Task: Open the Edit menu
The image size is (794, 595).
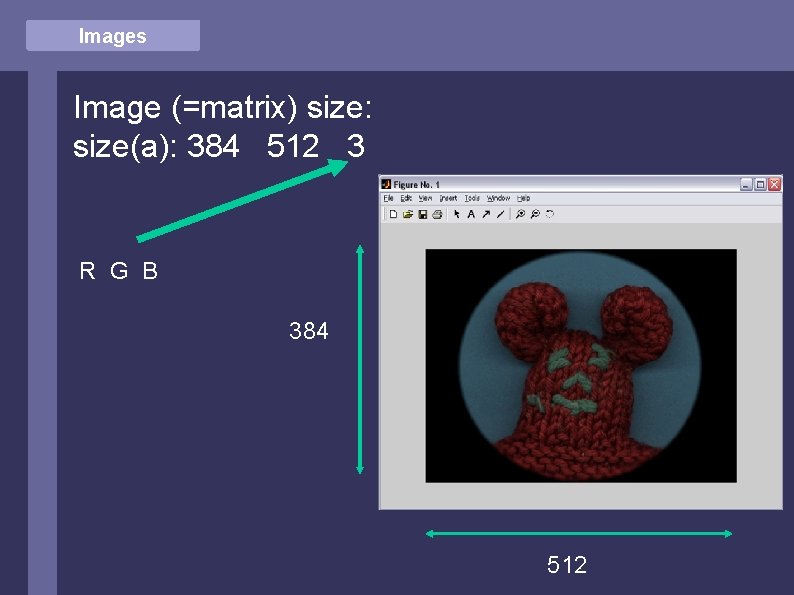Action: click(x=406, y=198)
